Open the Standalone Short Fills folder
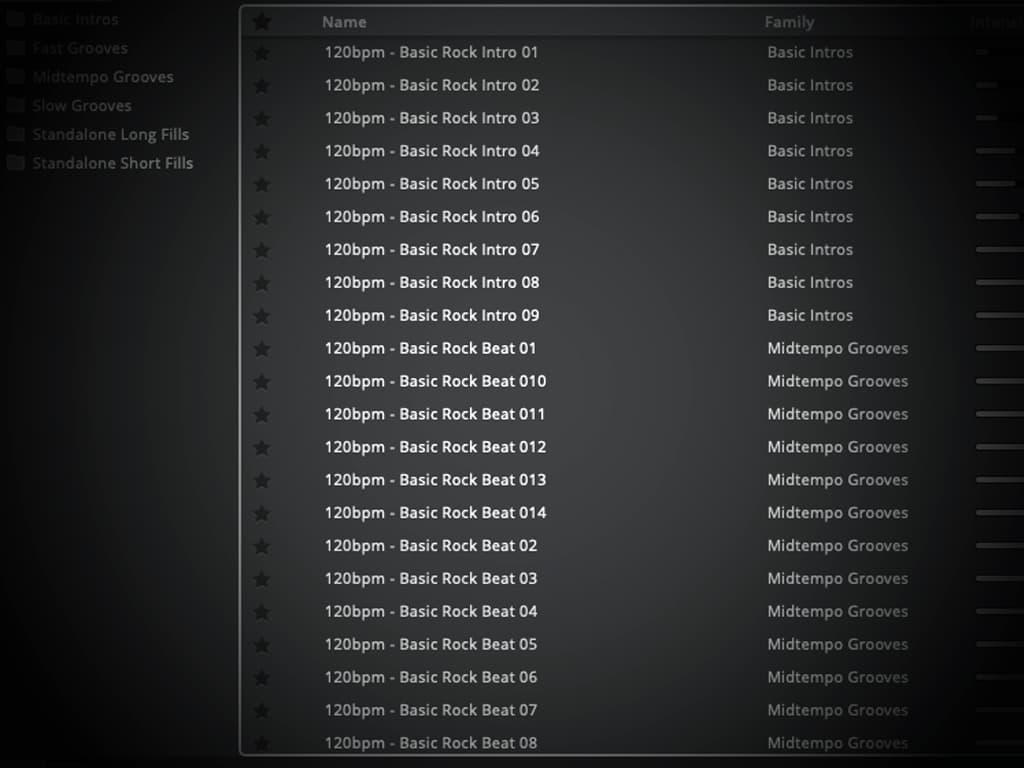 pyautogui.click(x=112, y=163)
